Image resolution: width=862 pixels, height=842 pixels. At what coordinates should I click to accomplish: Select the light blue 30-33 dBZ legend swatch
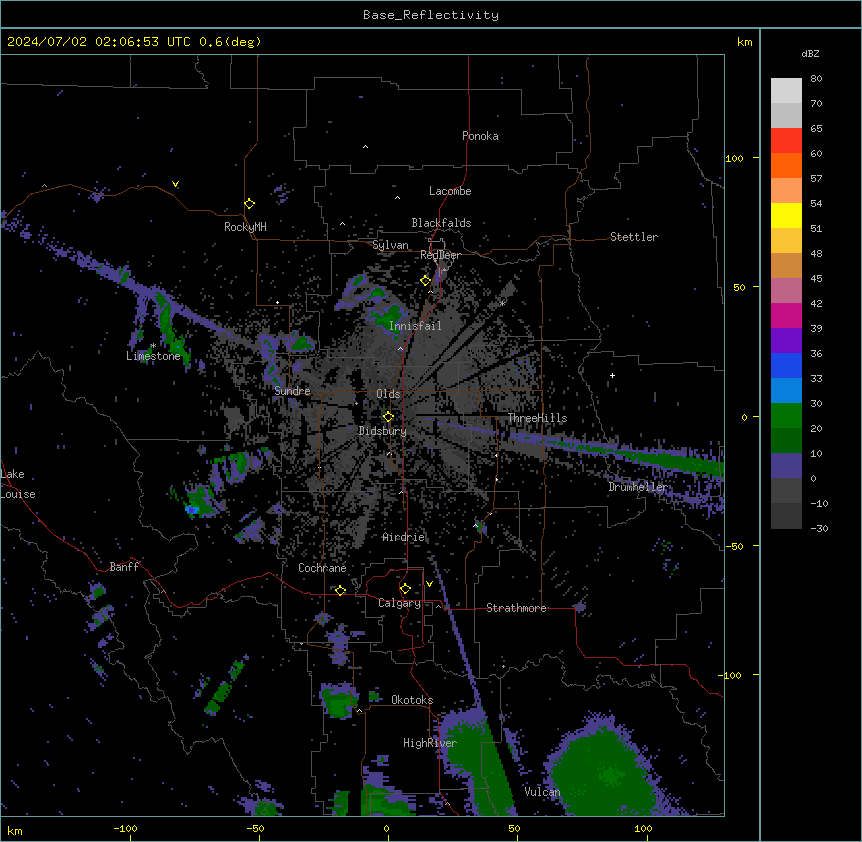coord(786,391)
